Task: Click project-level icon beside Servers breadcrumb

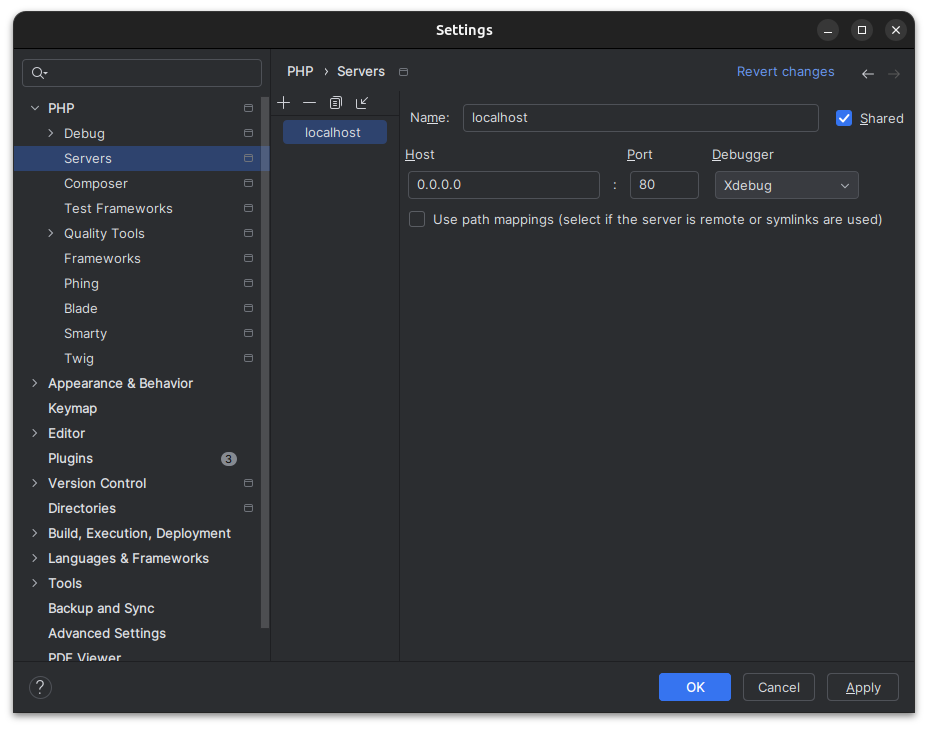Action: coord(403,72)
